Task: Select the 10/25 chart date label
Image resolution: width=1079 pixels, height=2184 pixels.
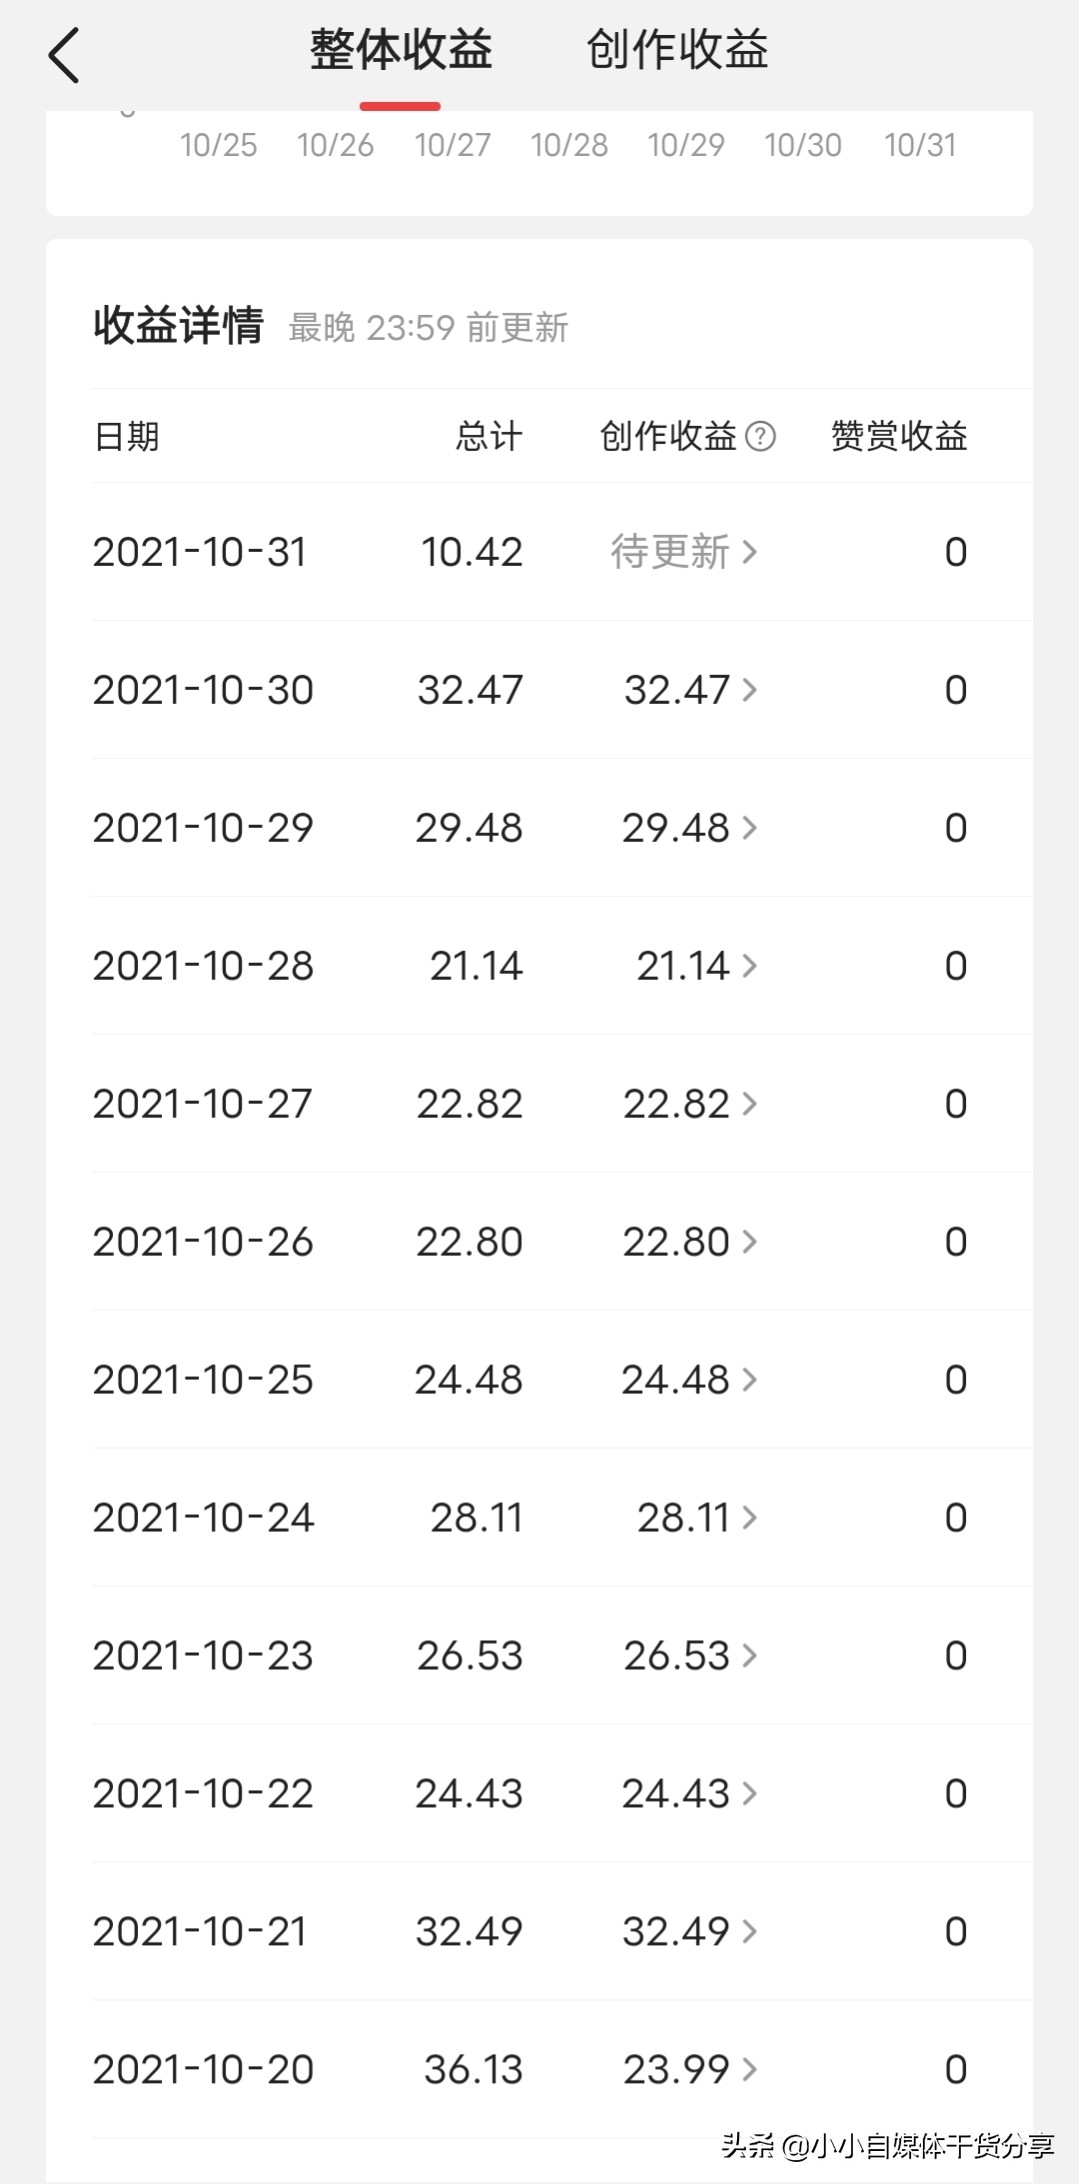Action: click(218, 145)
